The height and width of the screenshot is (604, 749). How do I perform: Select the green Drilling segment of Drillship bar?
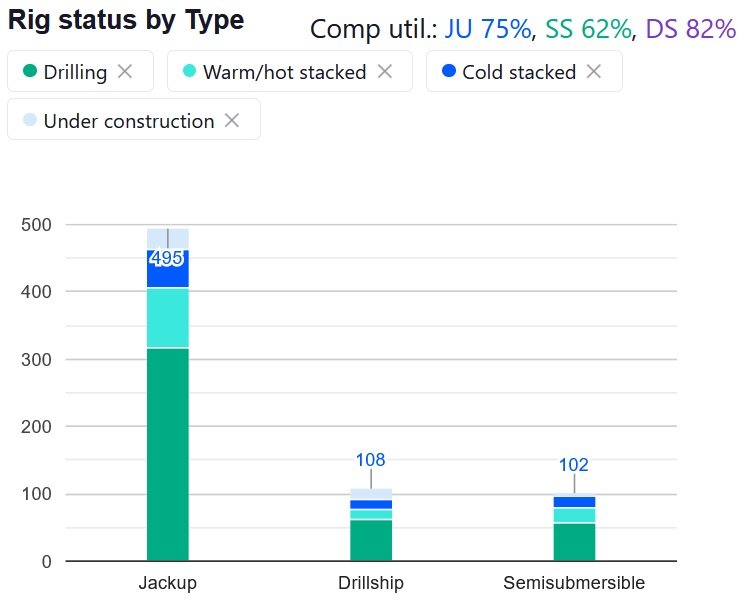[x=371, y=541]
